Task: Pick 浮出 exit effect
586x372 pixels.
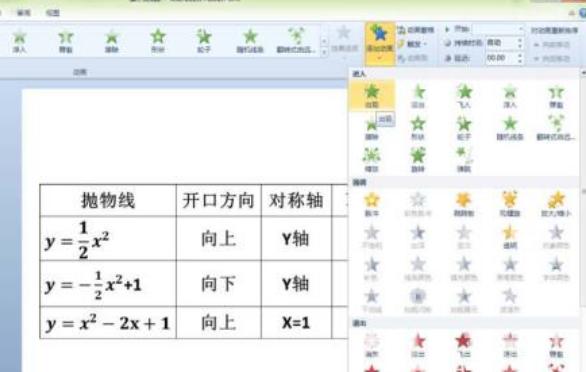Action: coord(510,345)
